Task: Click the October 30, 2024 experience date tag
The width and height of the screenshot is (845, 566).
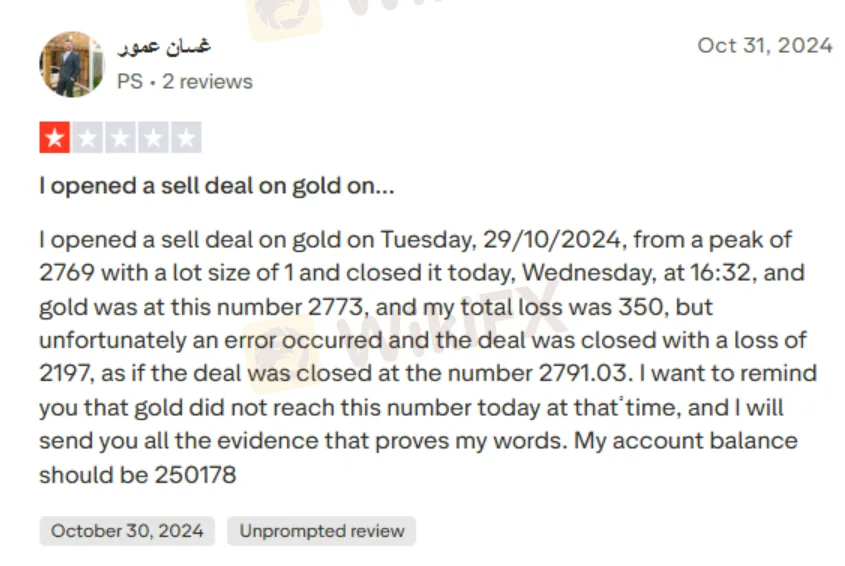Action: click(x=127, y=531)
